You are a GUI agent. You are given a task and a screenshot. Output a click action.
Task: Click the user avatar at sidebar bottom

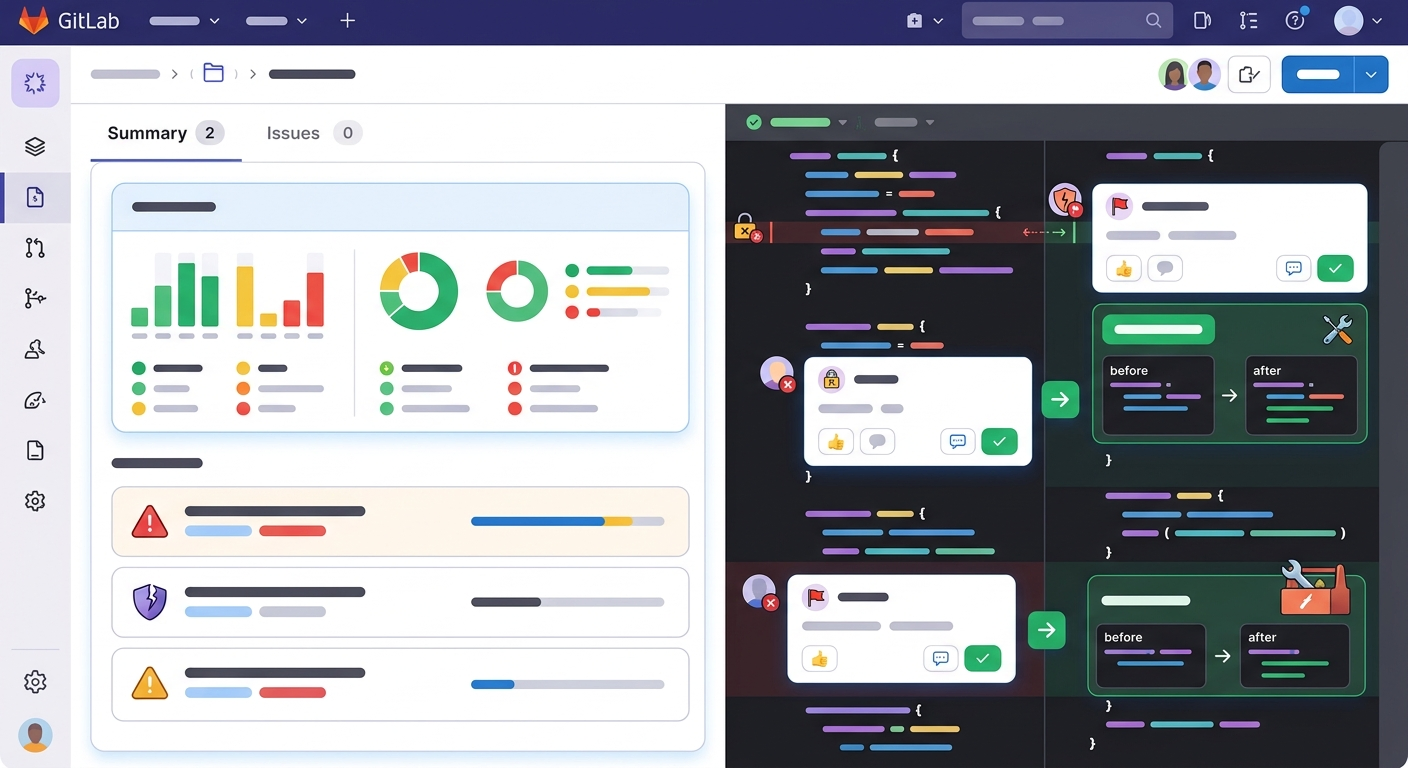[x=35, y=736]
